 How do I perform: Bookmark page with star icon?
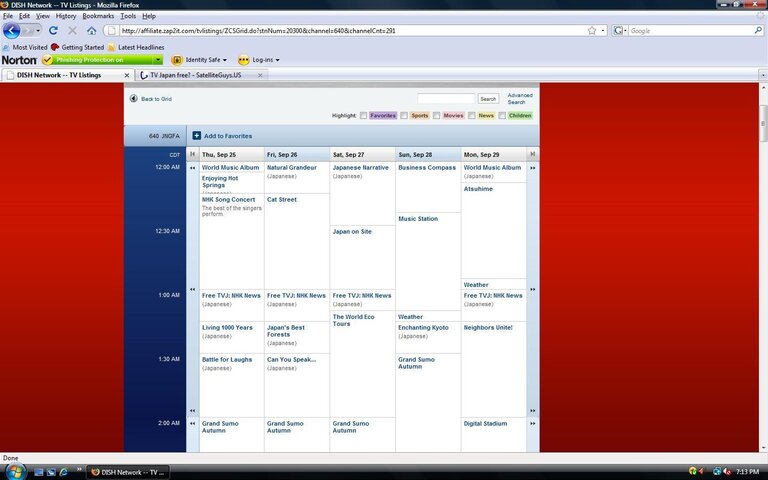(592, 30)
